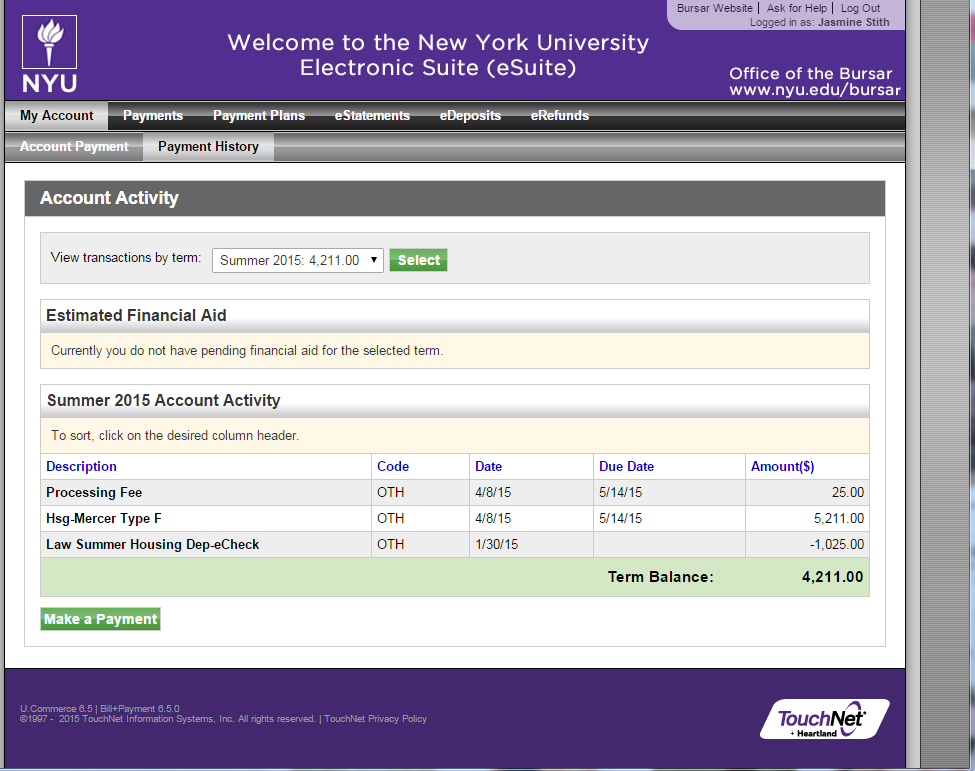975x771 pixels.
Task: Open the eRefunds tab
Action: 559,116
